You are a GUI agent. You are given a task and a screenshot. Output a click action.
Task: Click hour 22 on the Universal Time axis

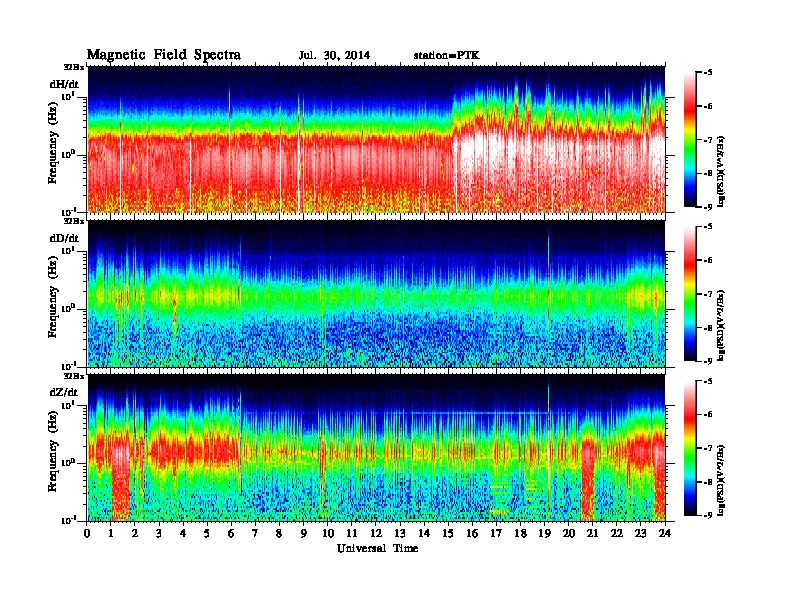pos(617,534)
